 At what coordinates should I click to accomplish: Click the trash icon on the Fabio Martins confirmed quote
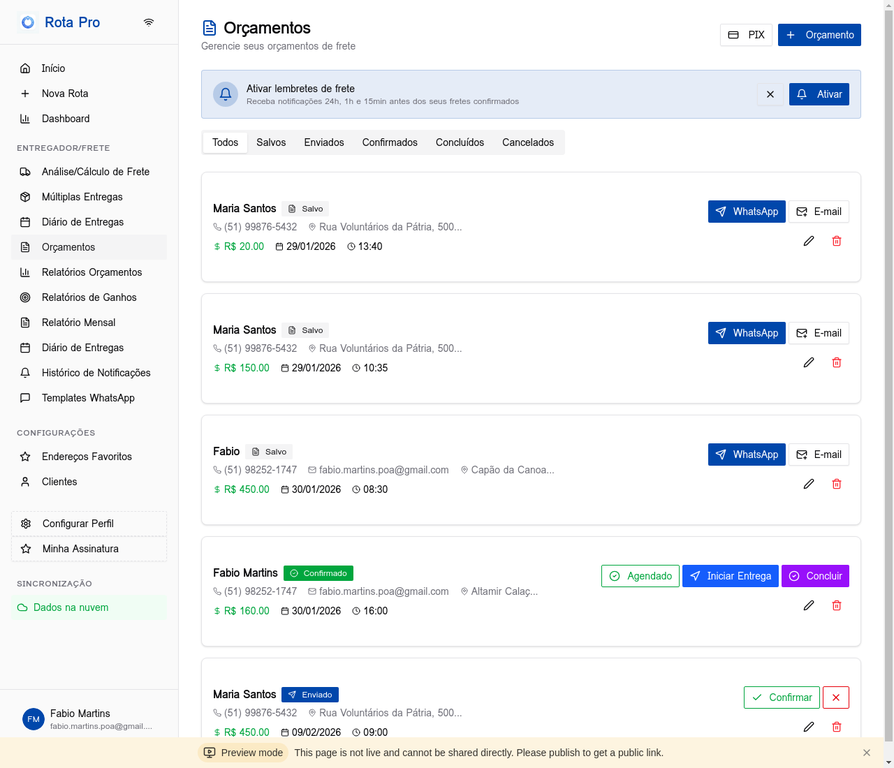click(x=836, y=606)
